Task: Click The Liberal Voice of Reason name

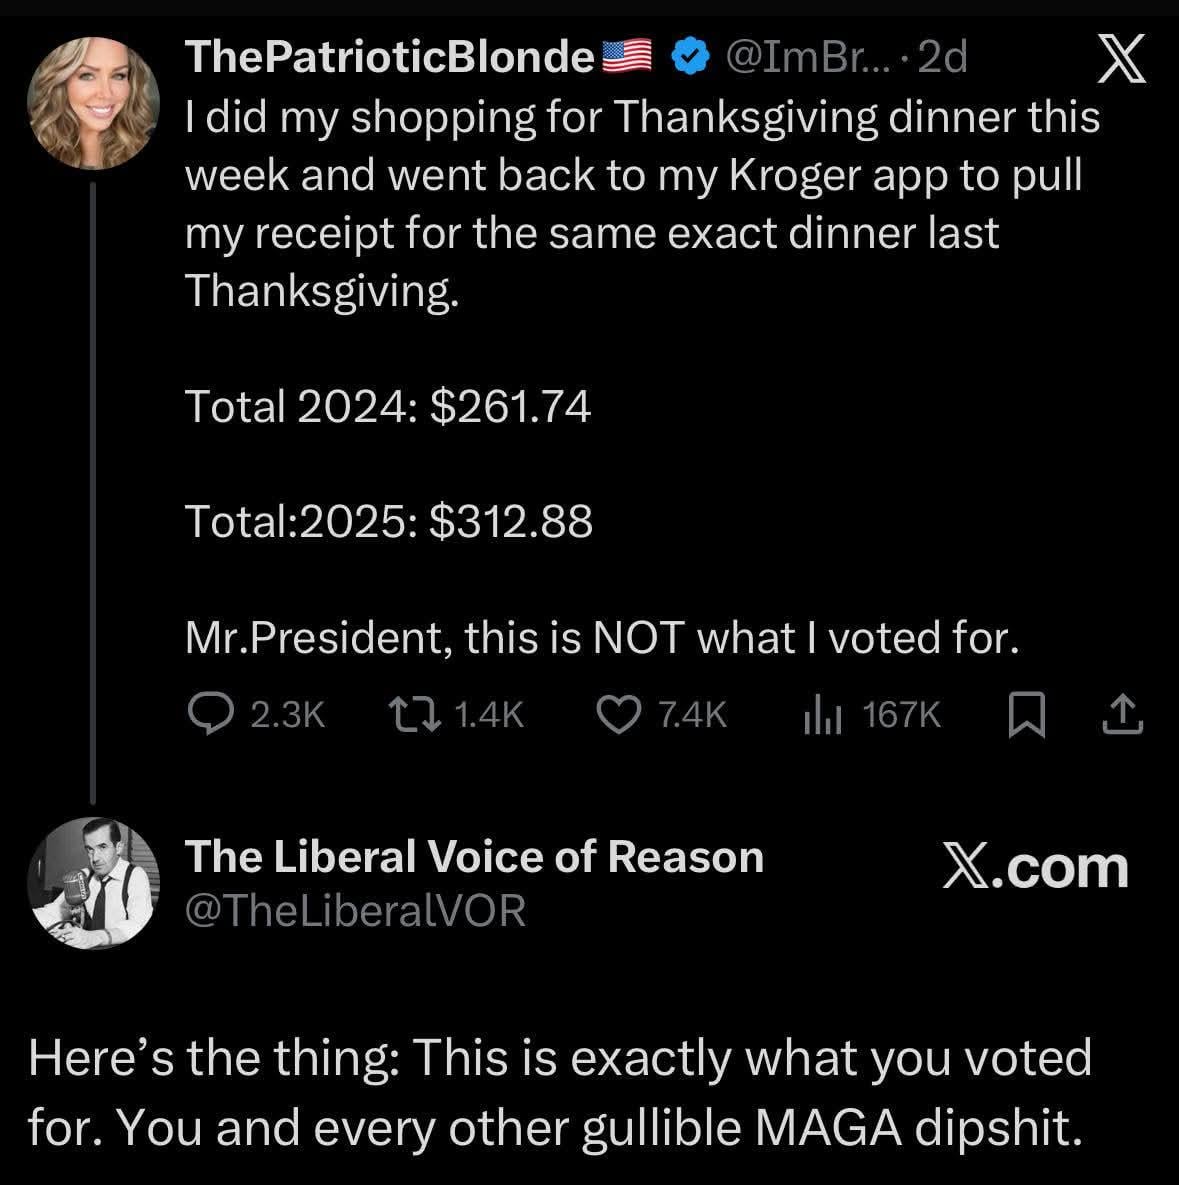Action: pos(474,857)
